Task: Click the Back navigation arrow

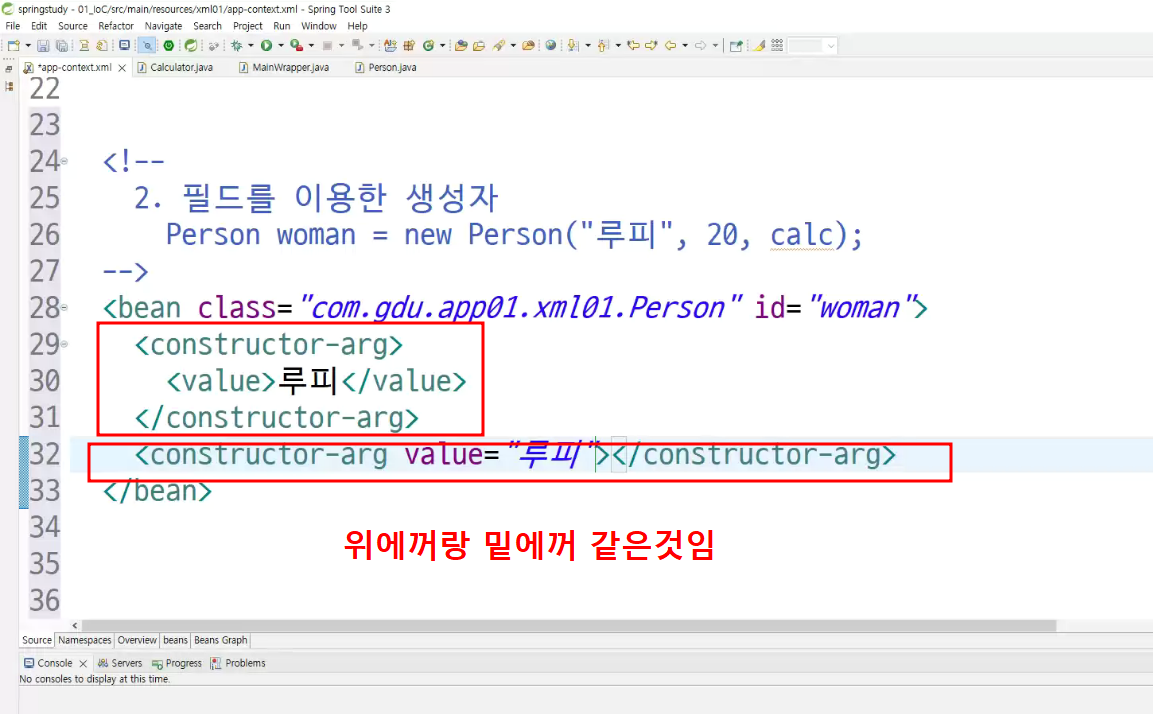Action: tap(671, 46)
